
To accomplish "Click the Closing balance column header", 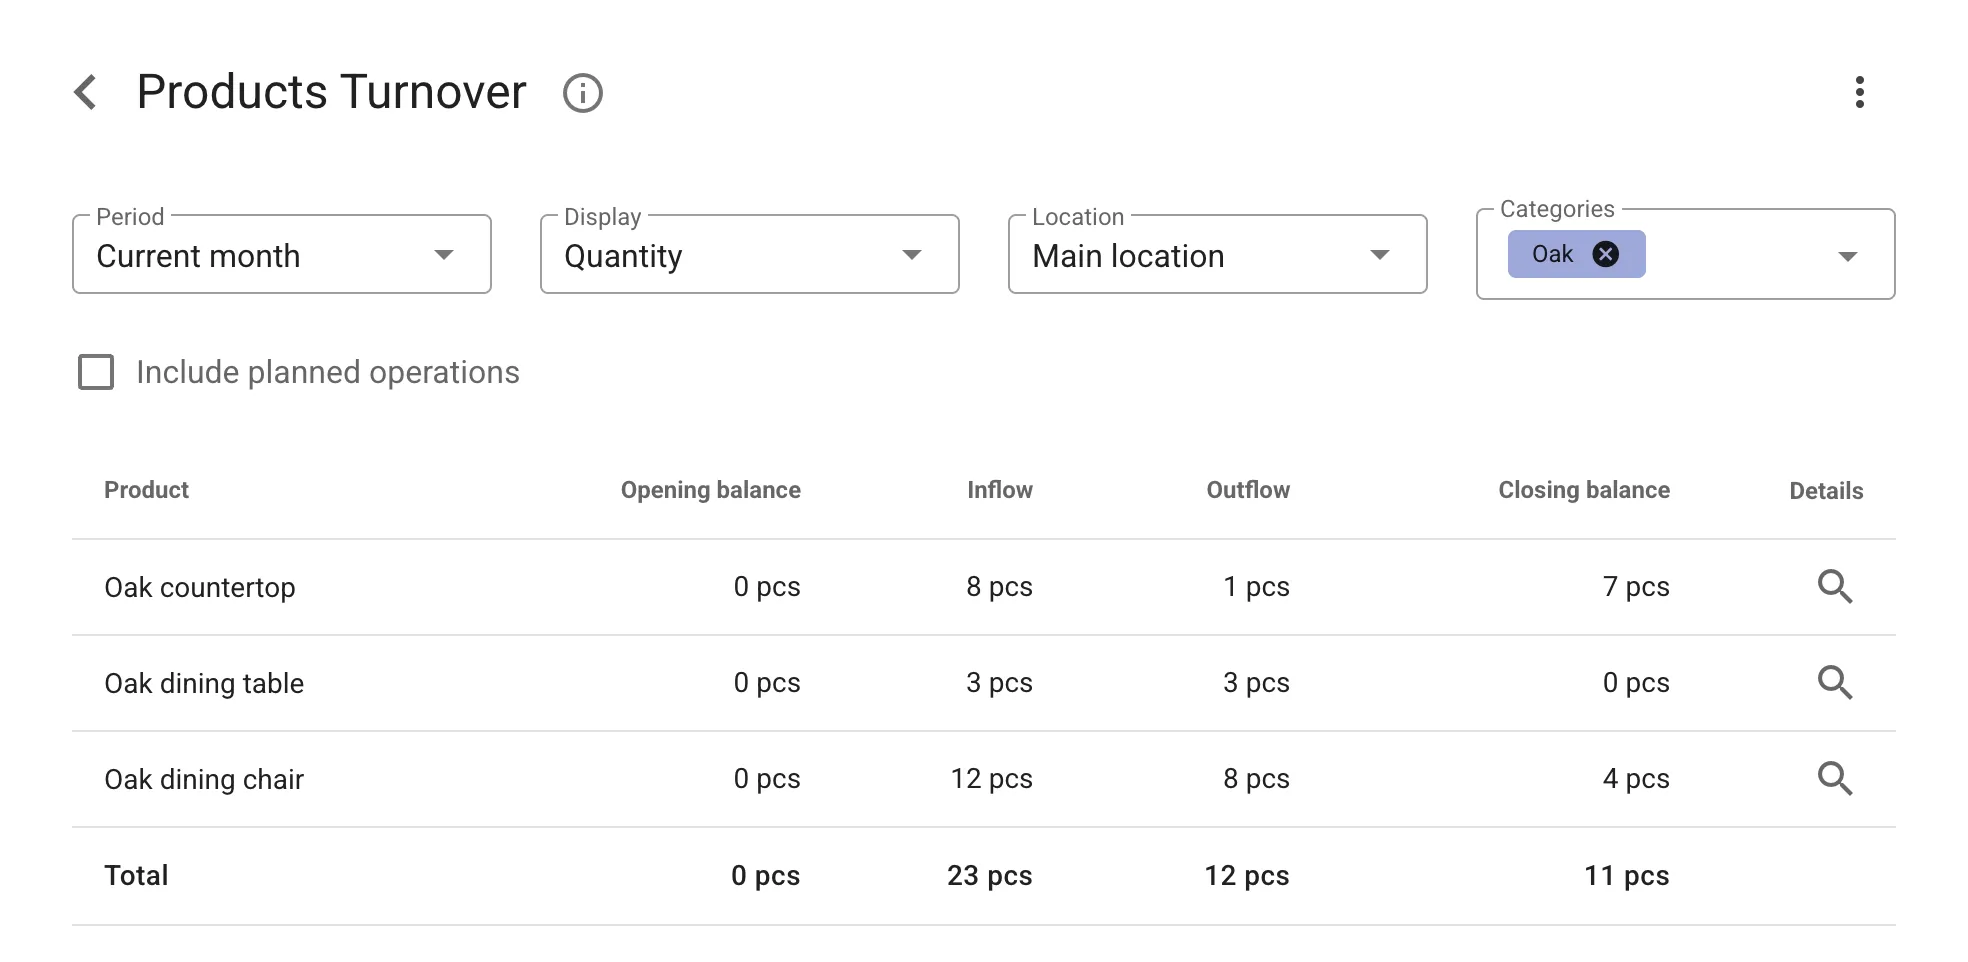I will point(1583,490).
